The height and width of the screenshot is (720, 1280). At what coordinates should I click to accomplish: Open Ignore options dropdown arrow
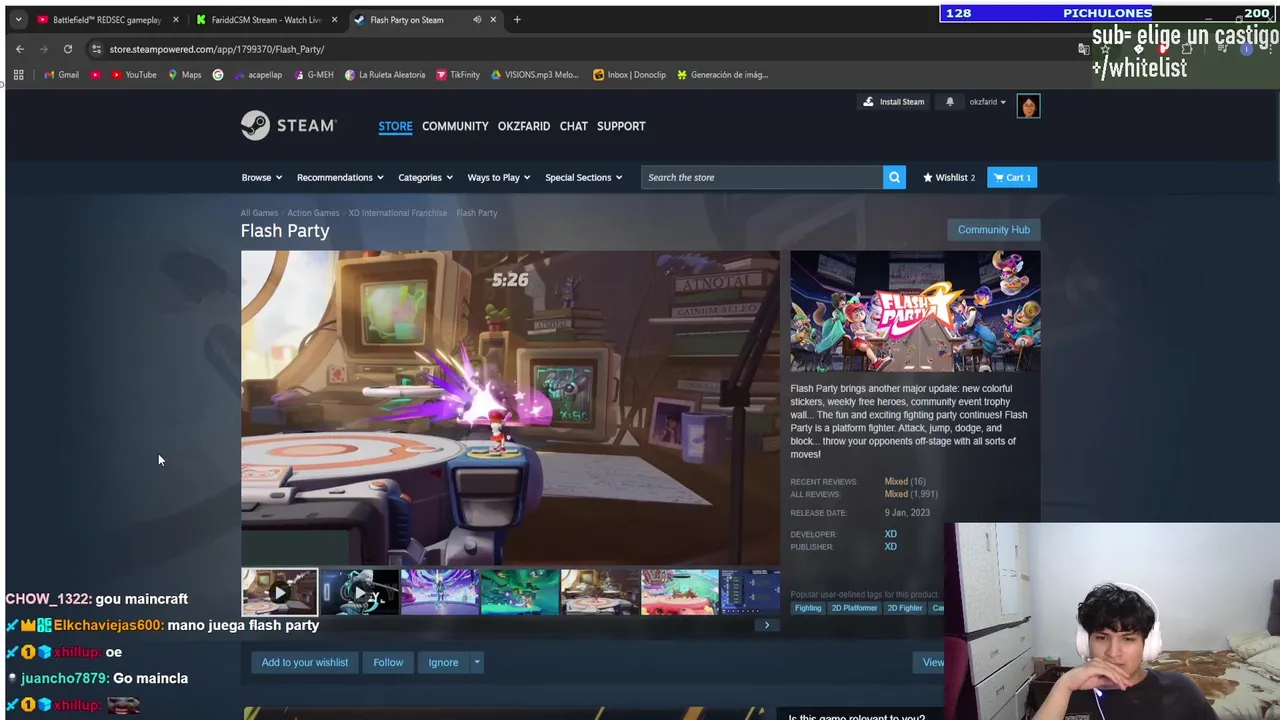point(477,662)
